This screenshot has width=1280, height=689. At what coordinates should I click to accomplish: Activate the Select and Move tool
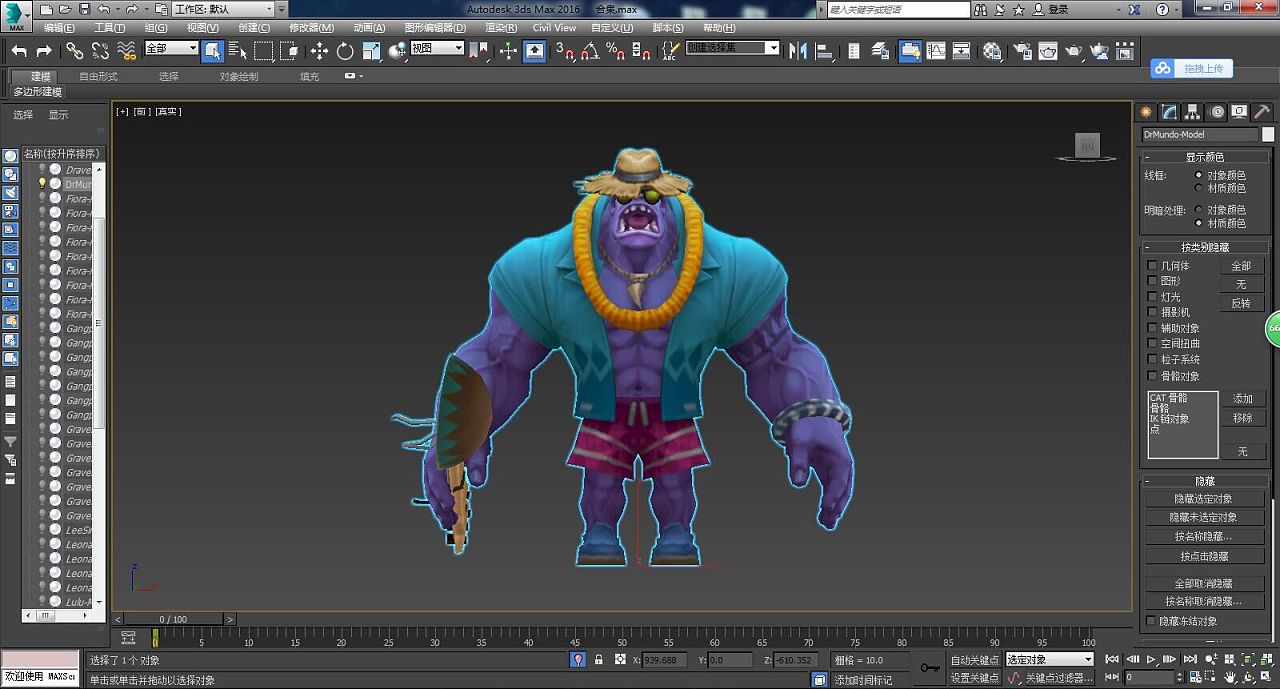[319, 51]
